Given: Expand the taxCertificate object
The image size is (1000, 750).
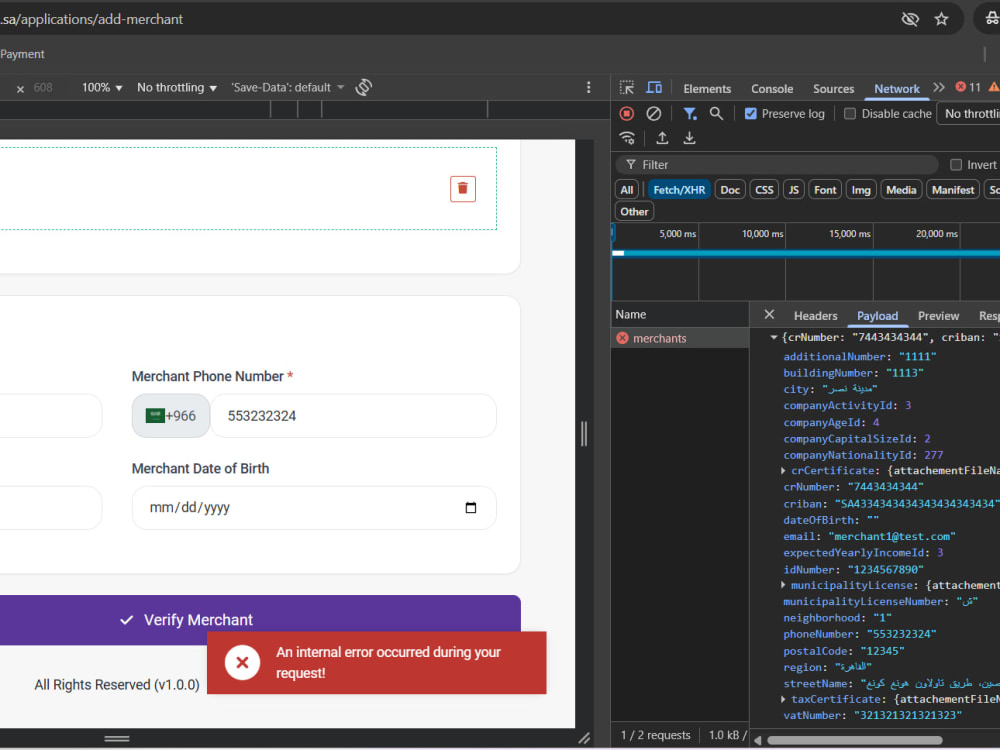Looking at the screenshot, I should 783,699.
